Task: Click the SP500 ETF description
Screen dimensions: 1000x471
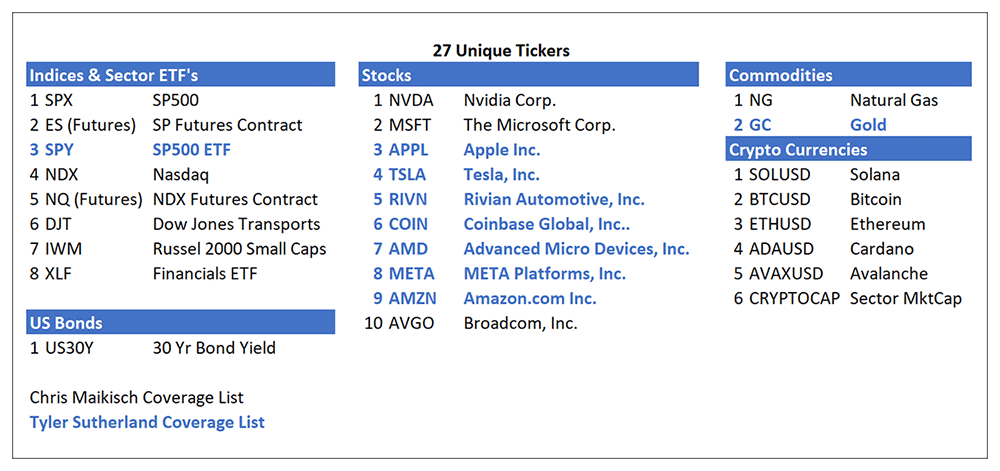Action: (x=191, y=150)
